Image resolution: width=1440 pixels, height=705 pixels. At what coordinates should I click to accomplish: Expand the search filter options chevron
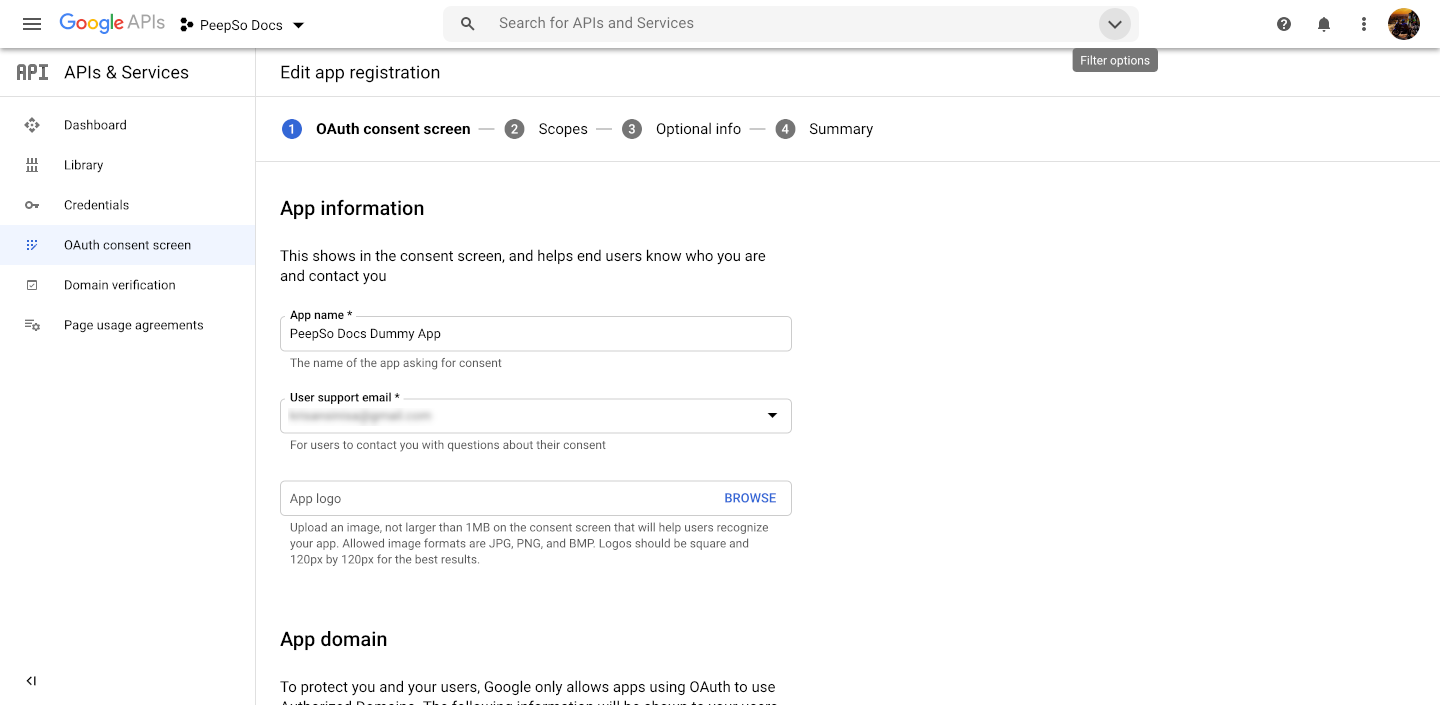pos(1115,24)
